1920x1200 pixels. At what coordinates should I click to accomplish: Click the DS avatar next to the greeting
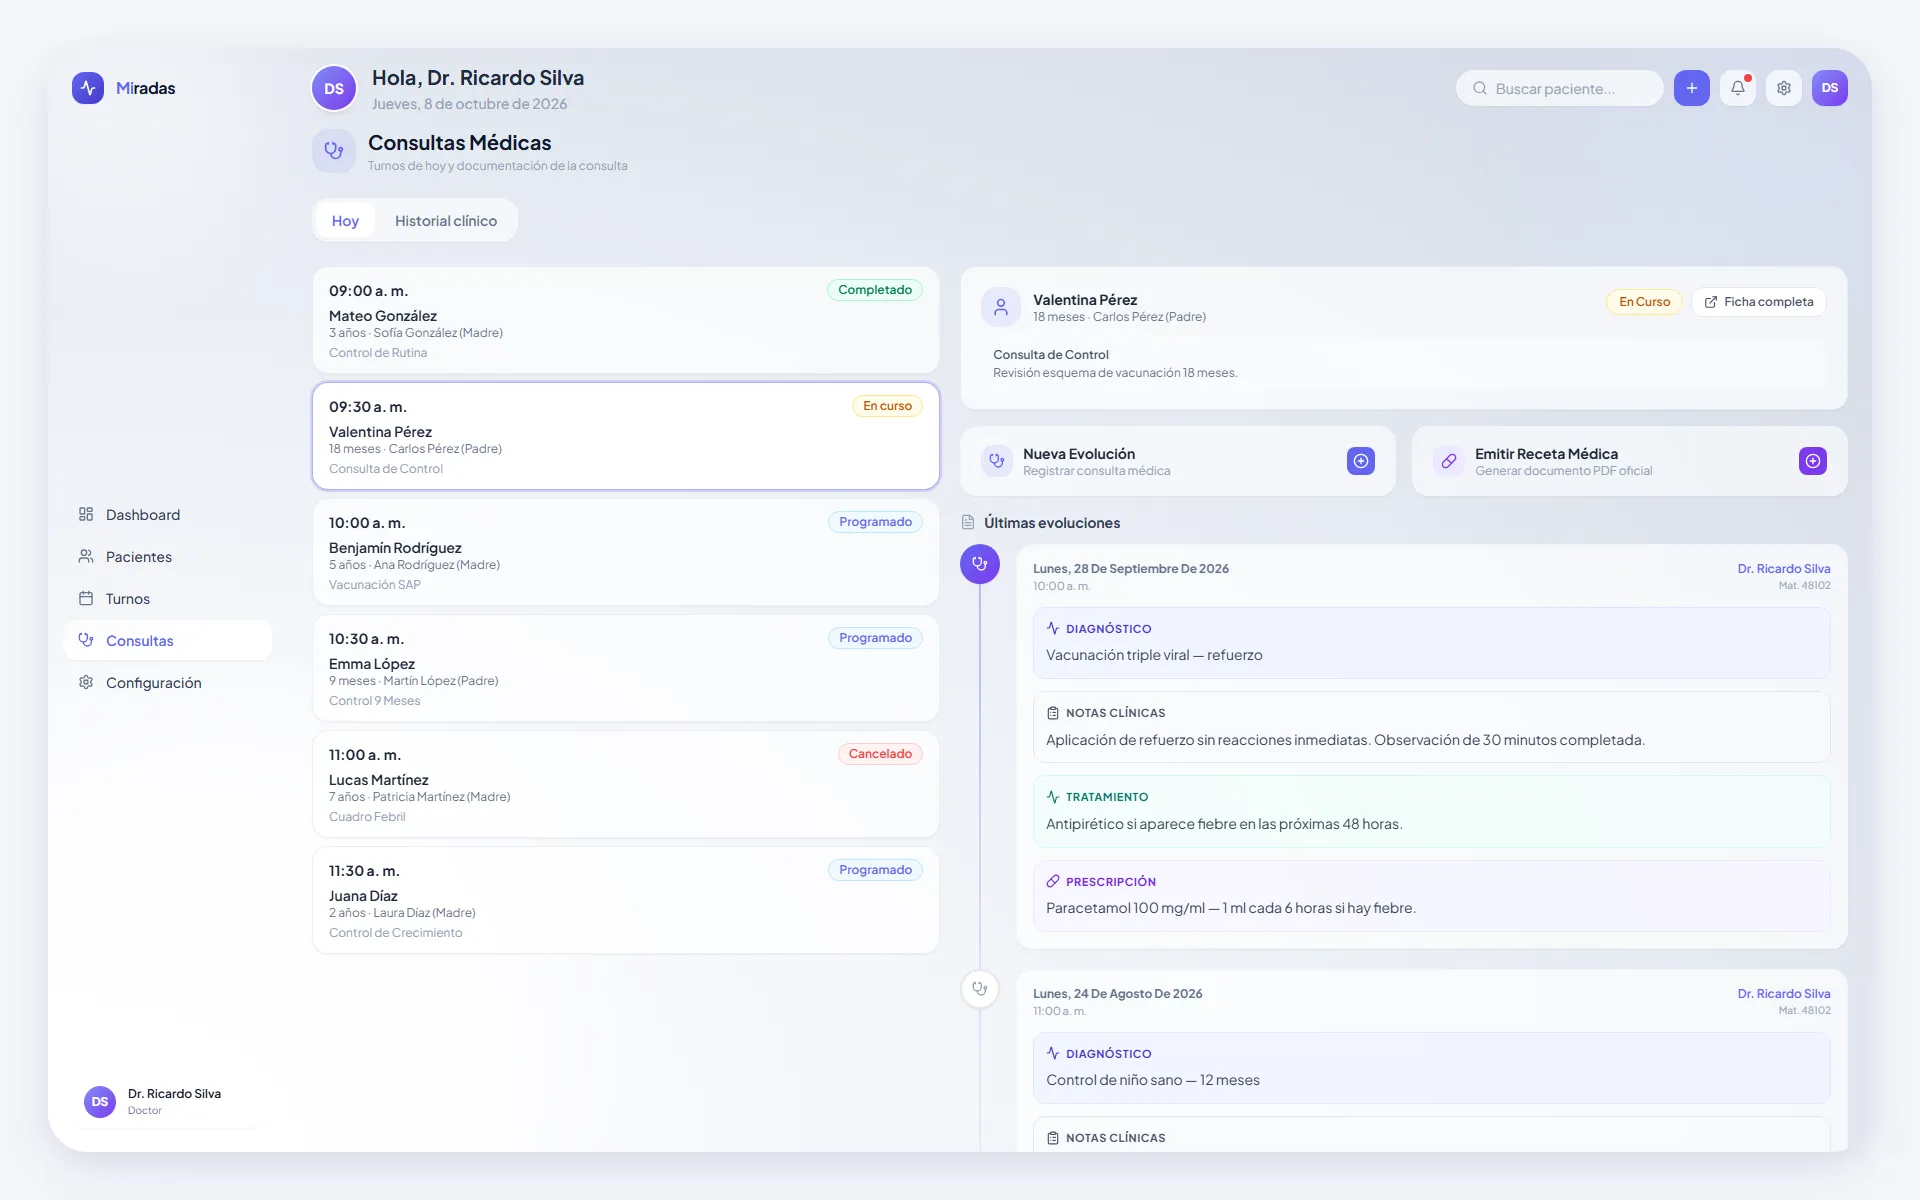coord(334,88)
